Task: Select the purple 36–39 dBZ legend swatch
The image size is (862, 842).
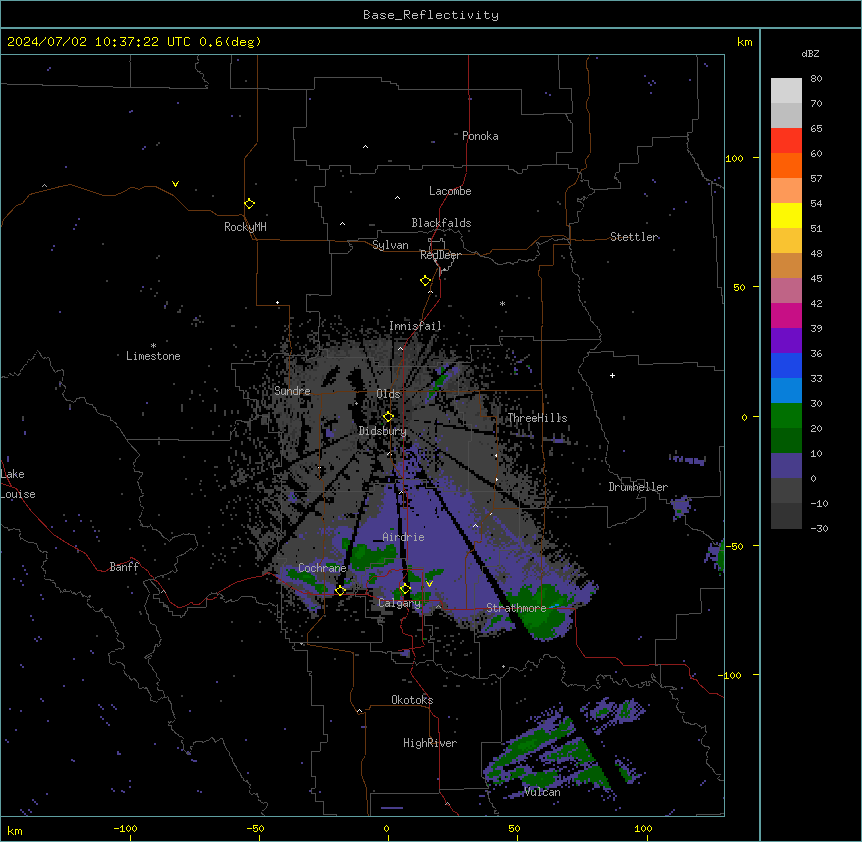Action: (786, 341)
